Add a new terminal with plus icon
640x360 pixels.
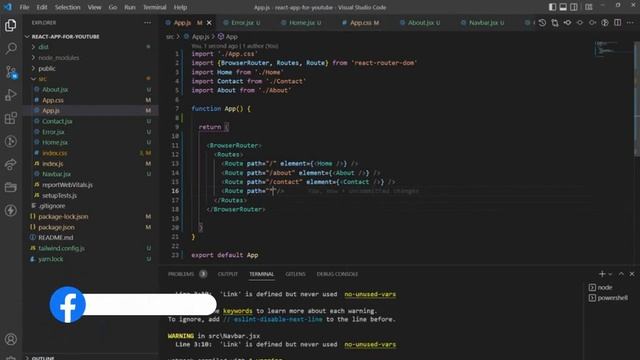(x=602, y=274)
